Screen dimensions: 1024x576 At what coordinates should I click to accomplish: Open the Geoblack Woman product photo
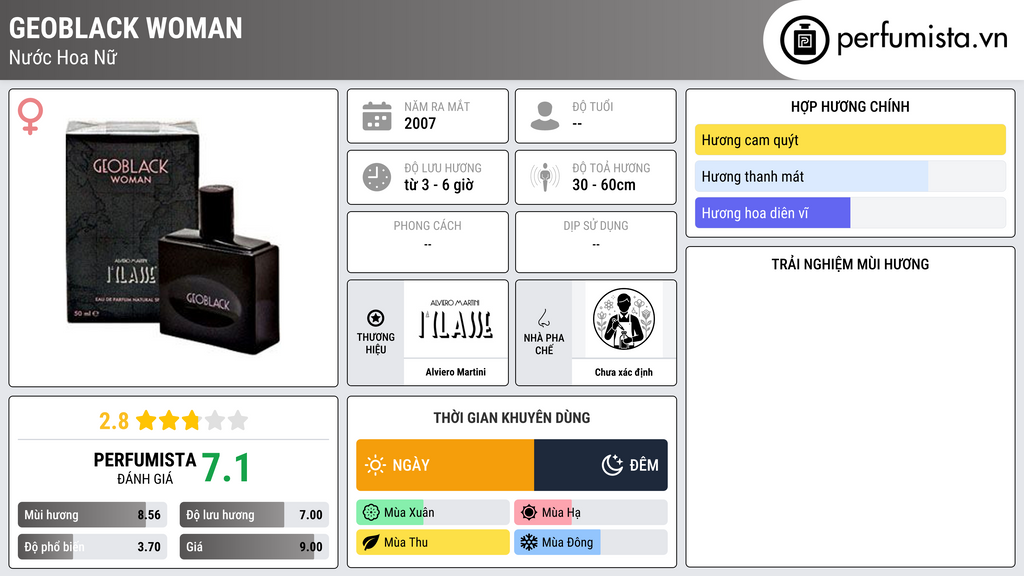click(x=173, y=238)
